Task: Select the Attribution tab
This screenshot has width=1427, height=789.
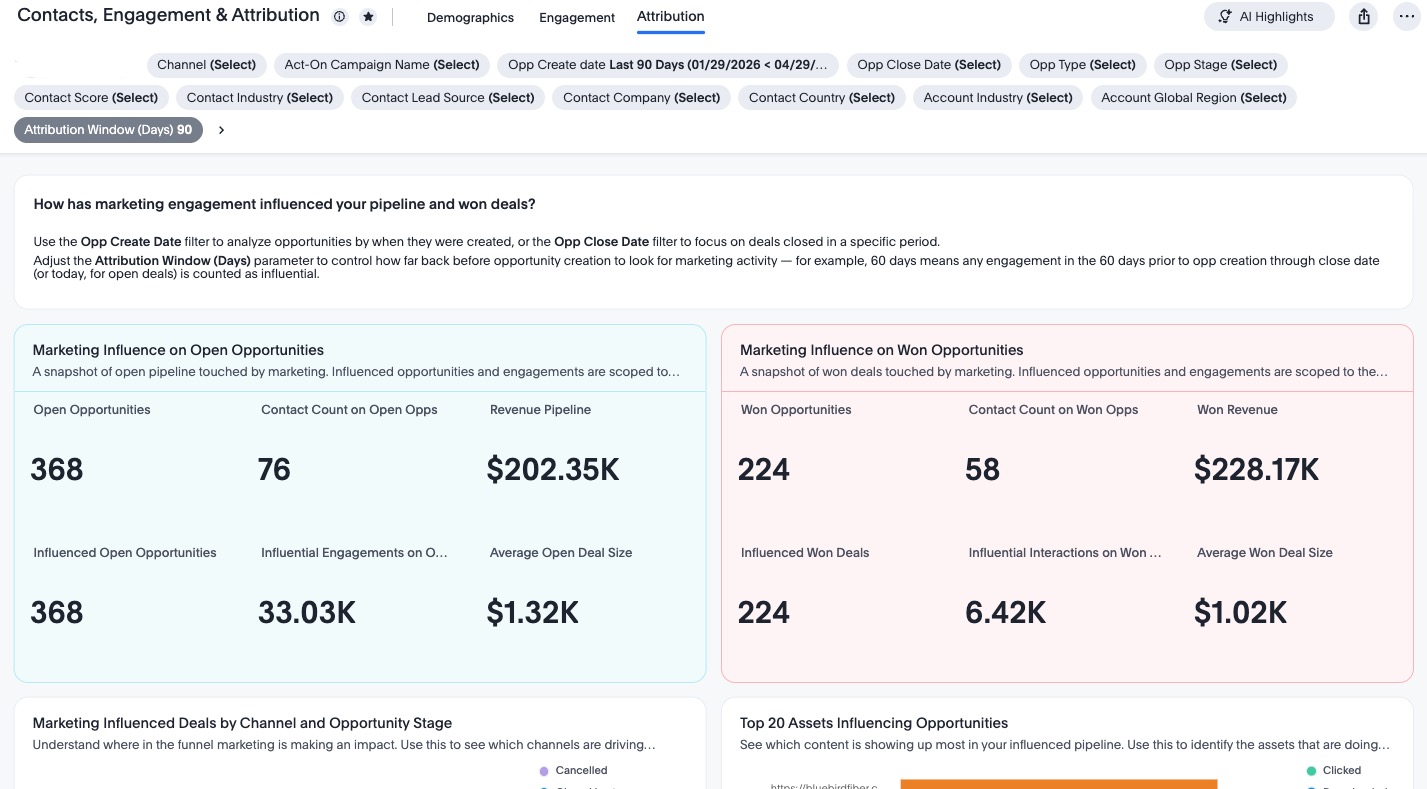Action: 670,17
